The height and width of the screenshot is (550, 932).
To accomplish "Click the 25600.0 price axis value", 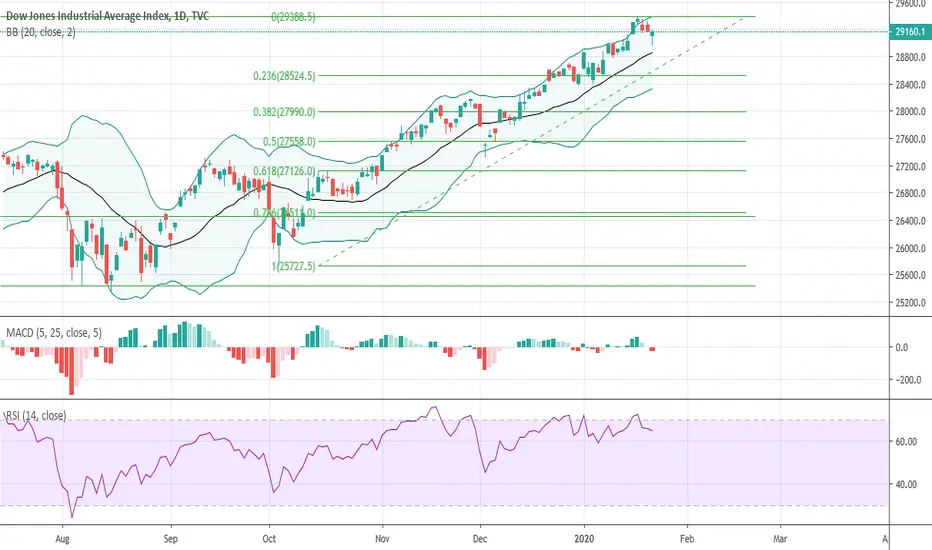I will 911,275.
